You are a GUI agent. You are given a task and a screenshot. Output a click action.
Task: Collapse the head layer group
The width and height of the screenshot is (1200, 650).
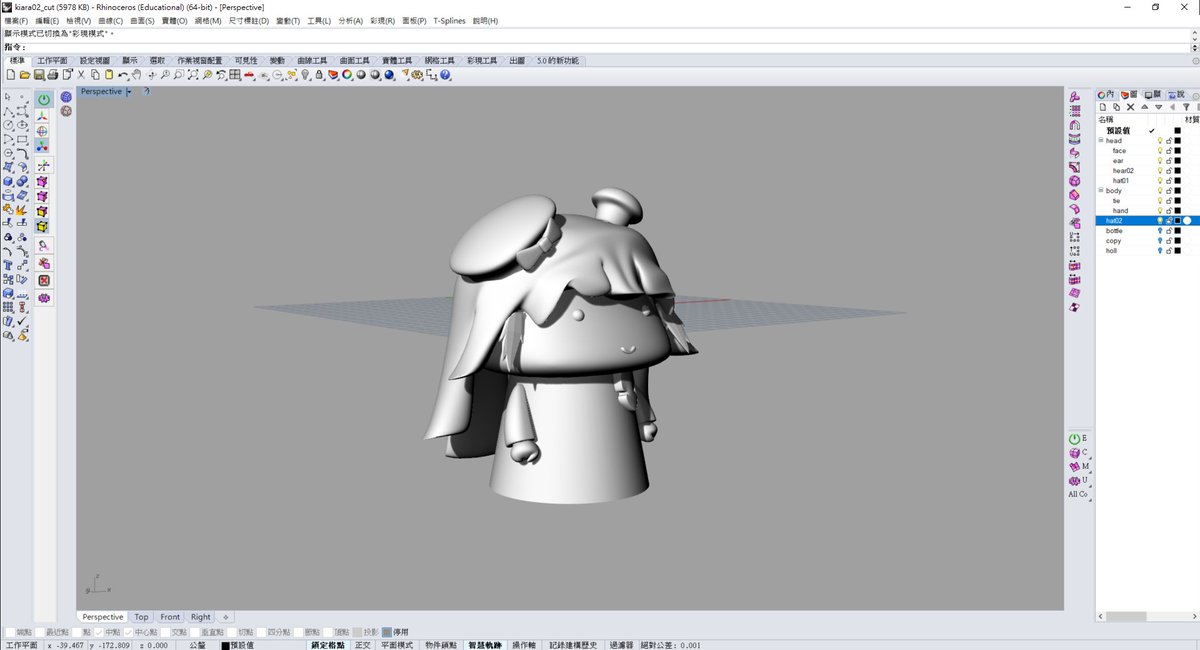[1101, 141]
